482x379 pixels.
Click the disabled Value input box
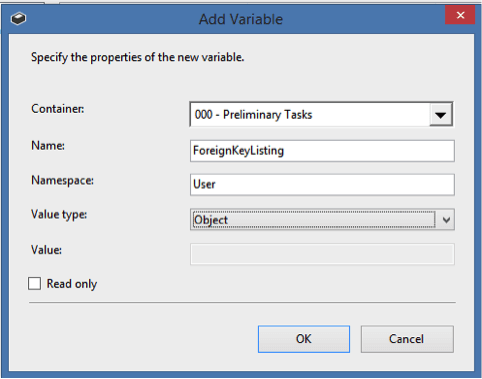click(x=322, y=254)
